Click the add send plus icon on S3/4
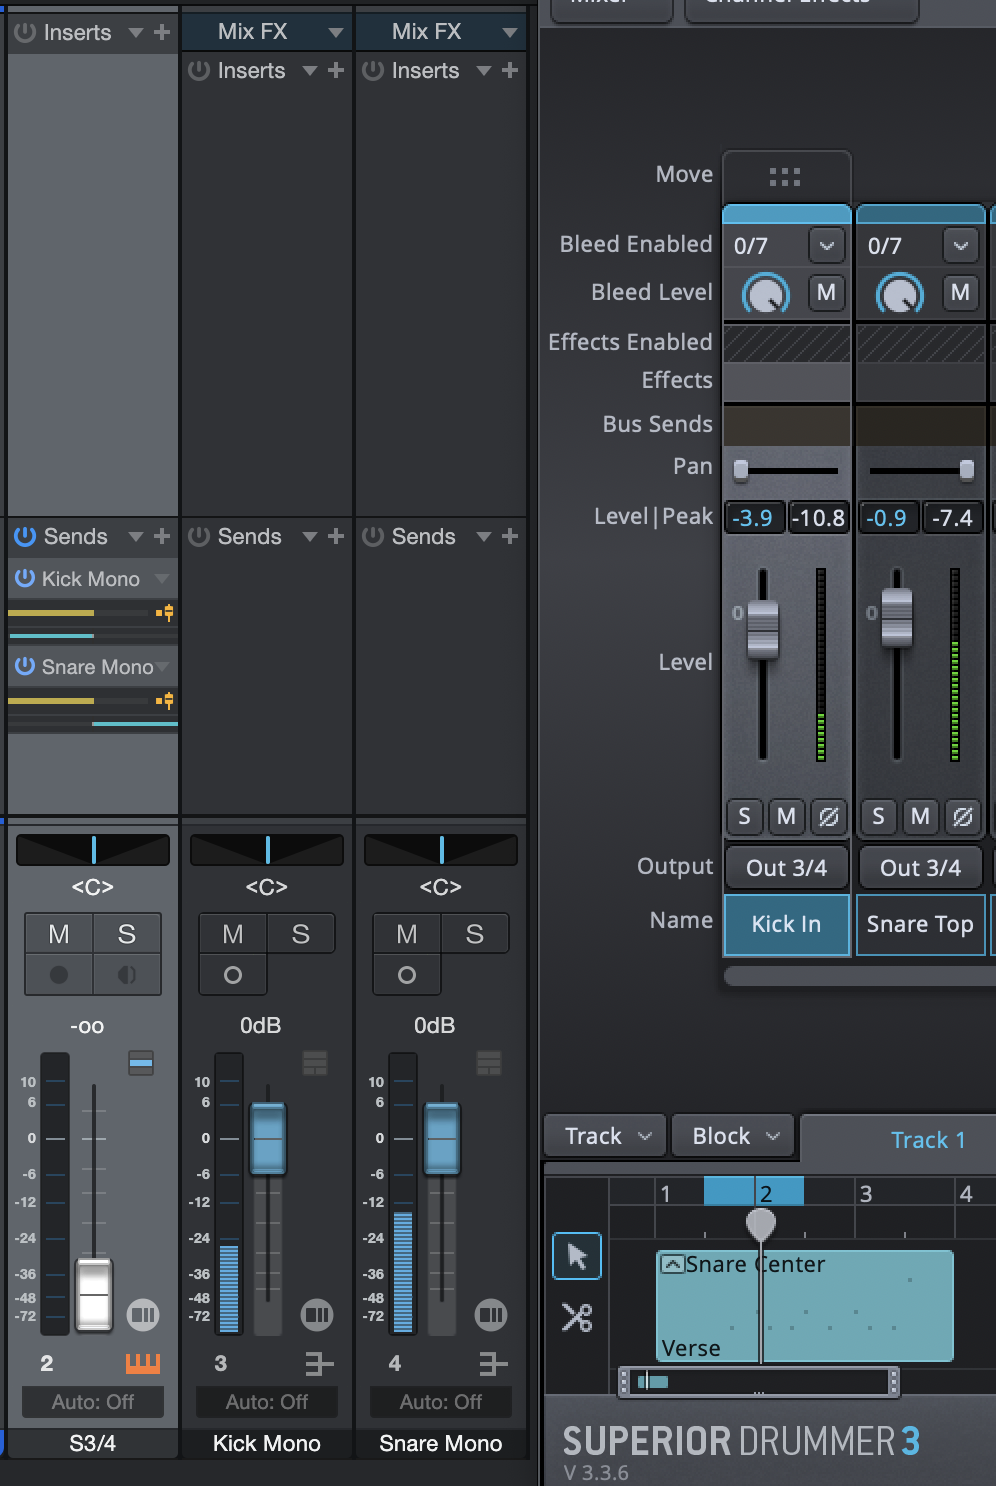Image resolution: width=996 pixels, height=1486 pixels. (162, 537)
